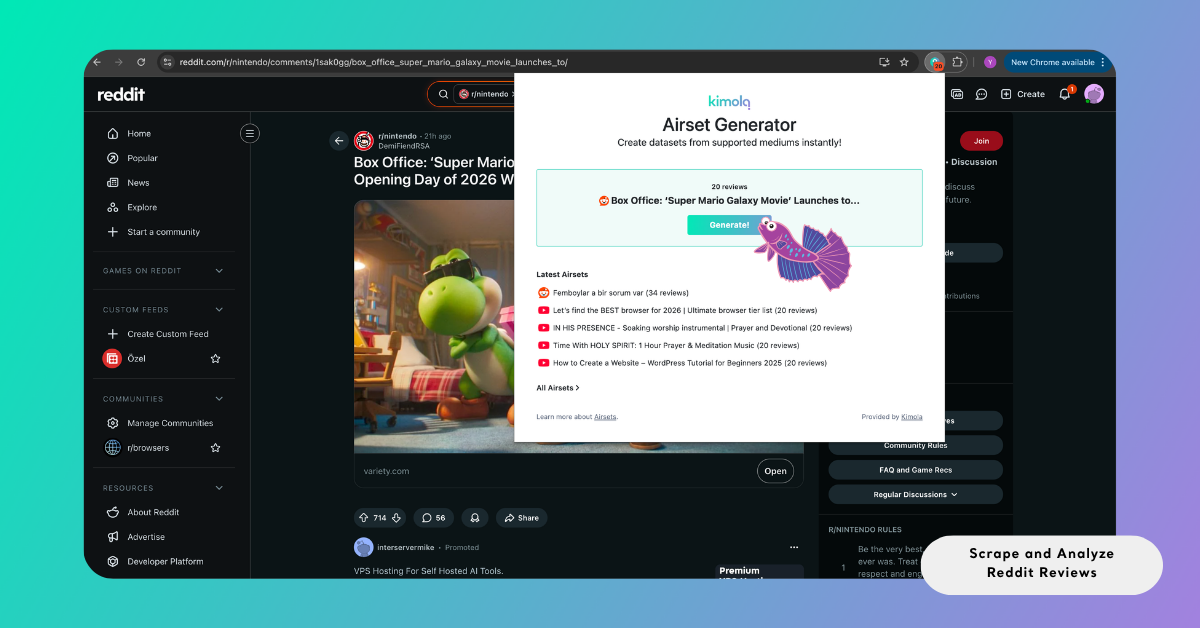Bookmark this page with the star
Viewport: 1200px width, 628px height.
click(x=904, y=62)
